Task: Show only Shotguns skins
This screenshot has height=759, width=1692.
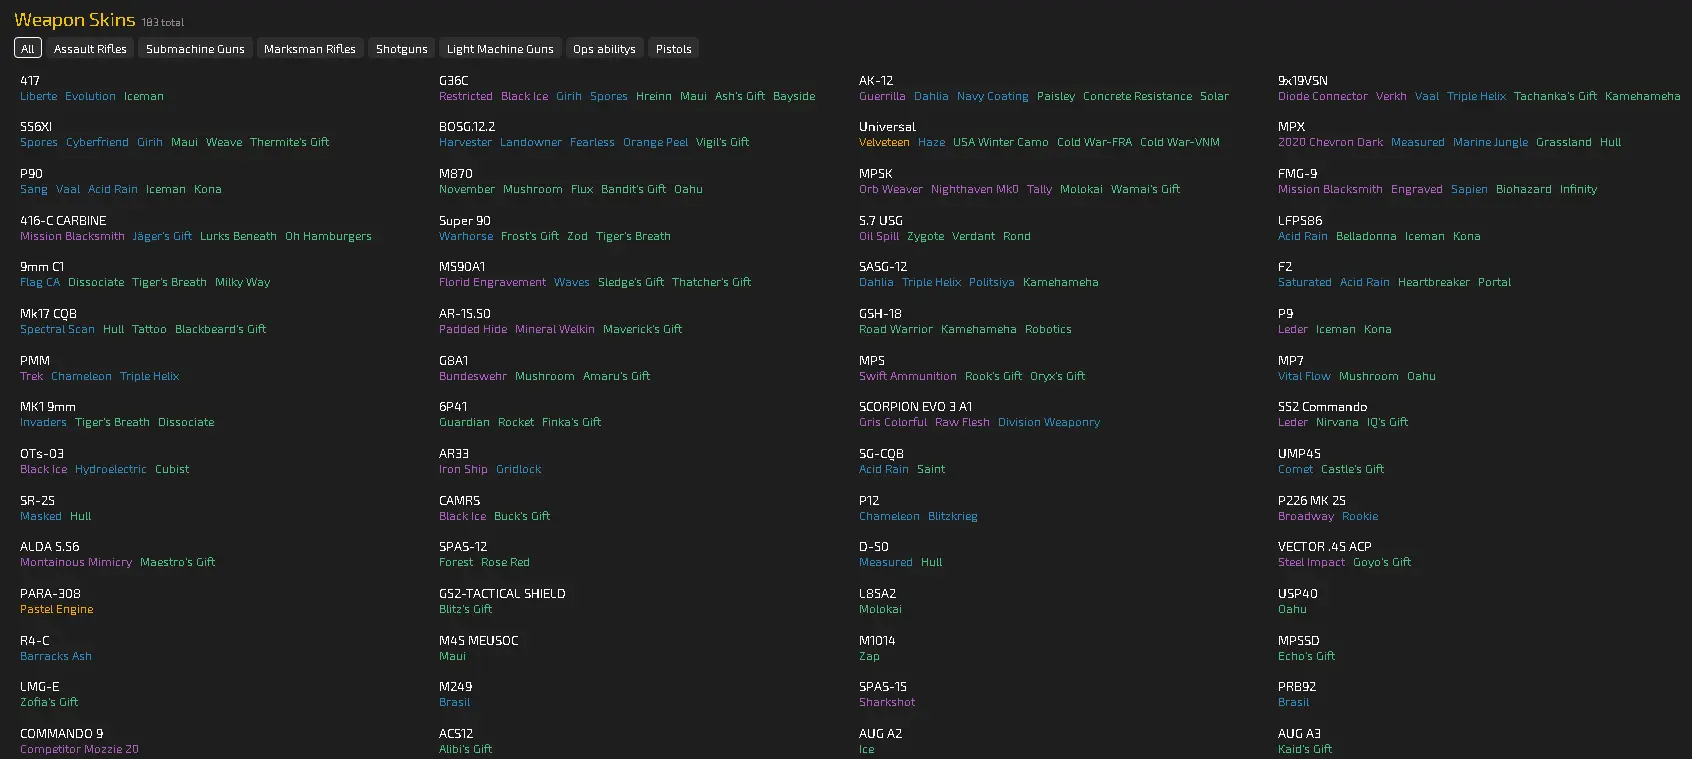Action: pos(401,49)
